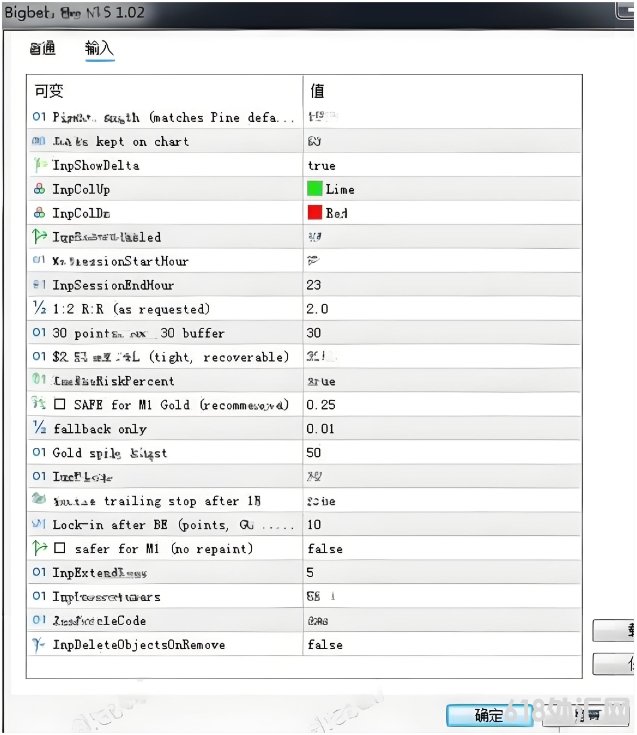Click the icon beside trailing stop after row
This screenshot has width=637, height=735.
click(x=39, y=498)
